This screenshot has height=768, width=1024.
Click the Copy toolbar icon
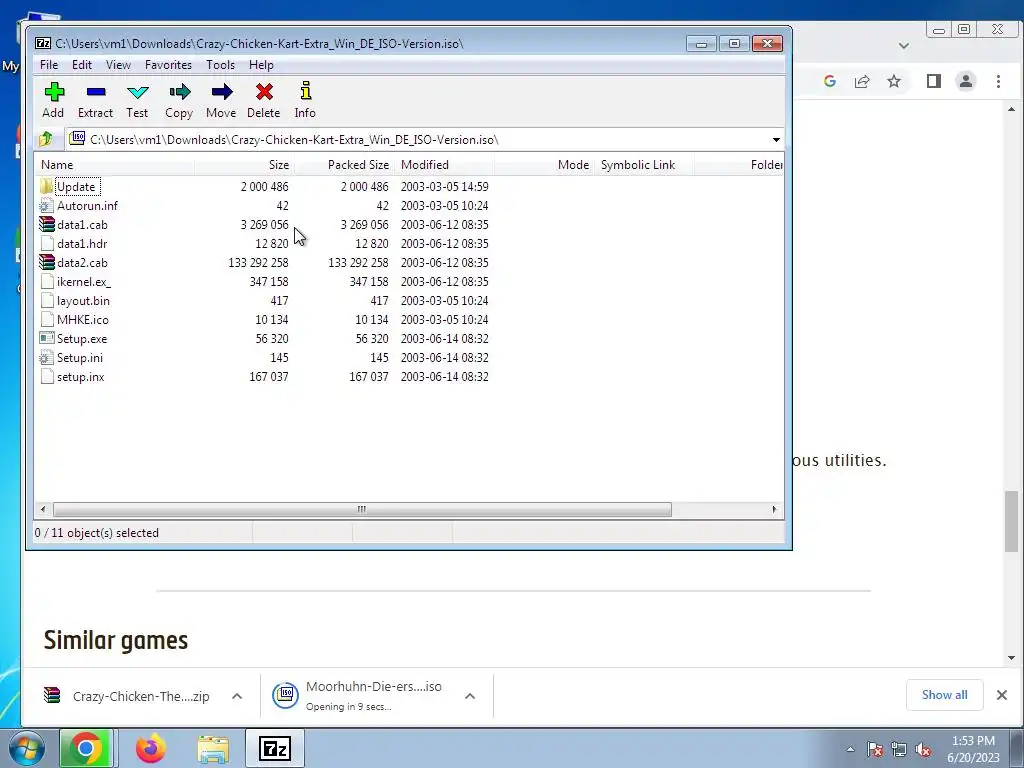(x=180, y=92)
